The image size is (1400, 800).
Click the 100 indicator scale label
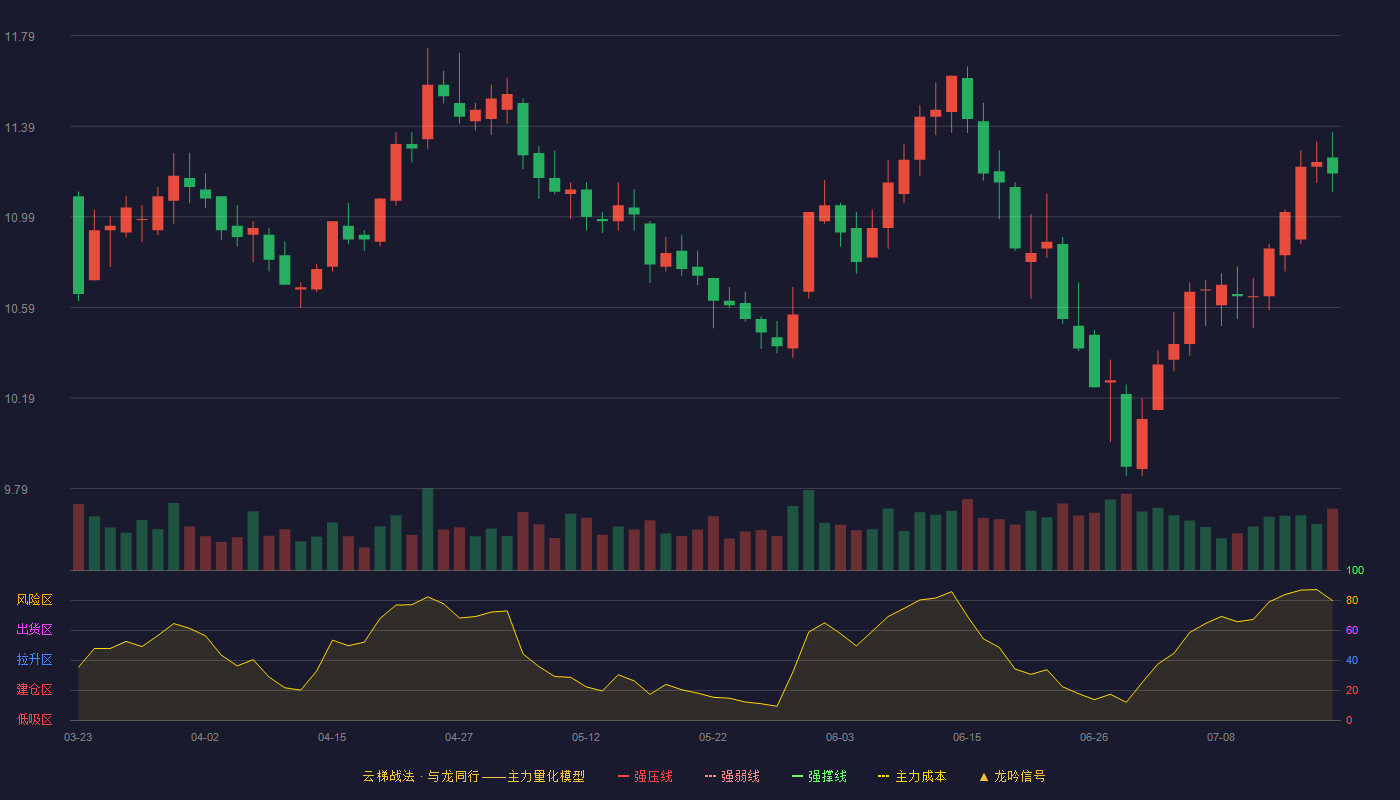pos(1355,571)
